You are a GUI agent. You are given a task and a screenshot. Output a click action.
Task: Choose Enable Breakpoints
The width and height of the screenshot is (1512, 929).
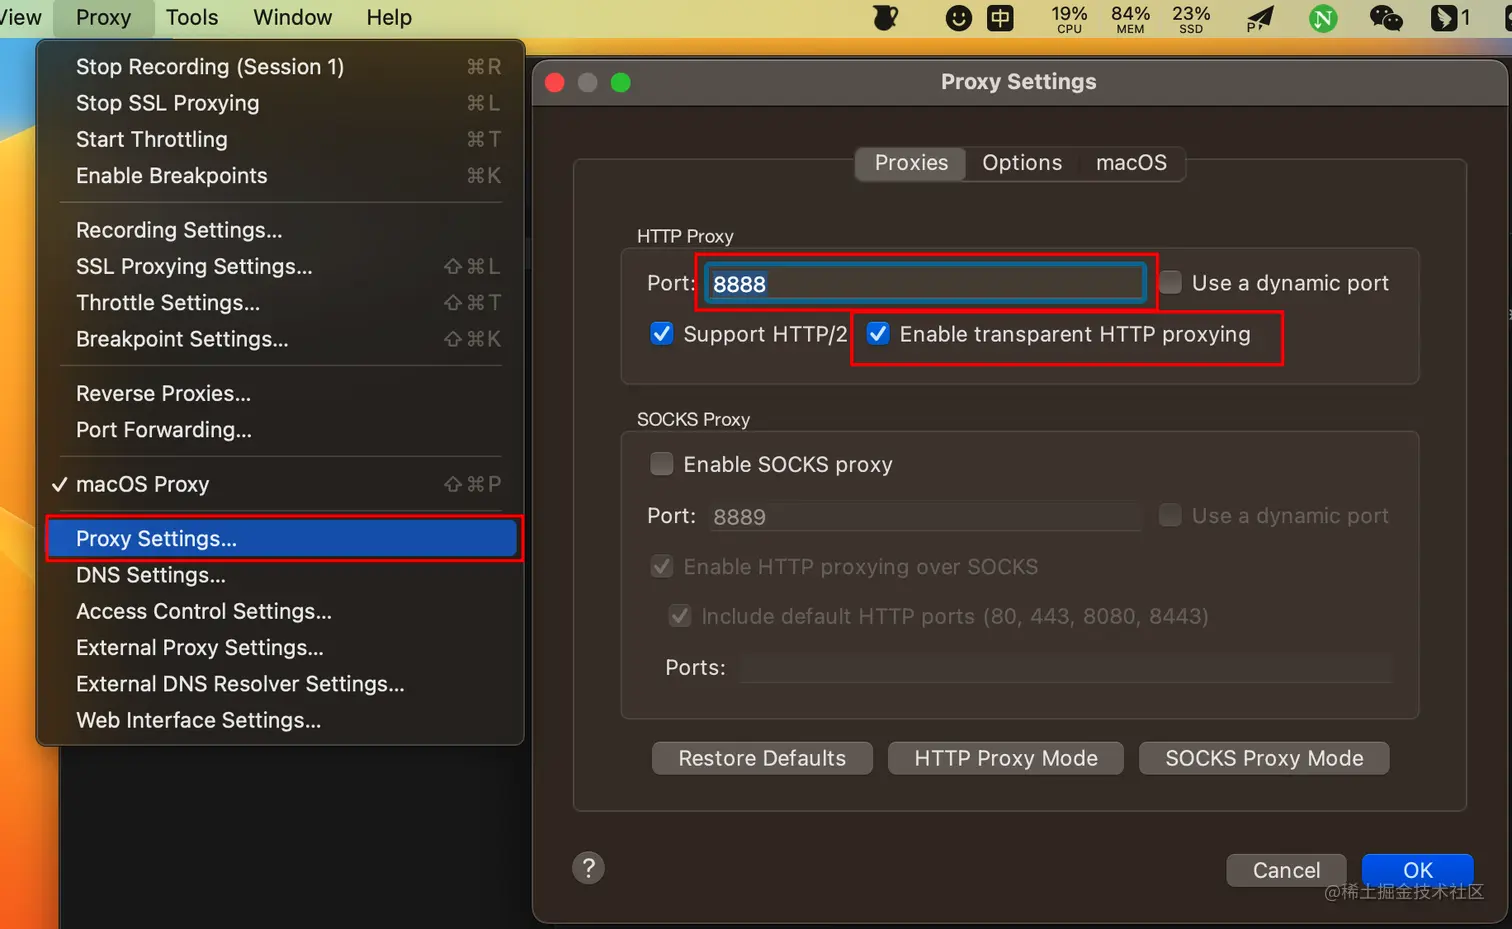tap(281, 176)
